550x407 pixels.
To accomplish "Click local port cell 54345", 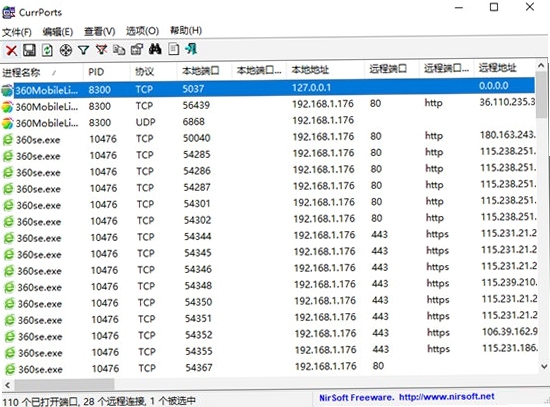I will pos(198,253).
